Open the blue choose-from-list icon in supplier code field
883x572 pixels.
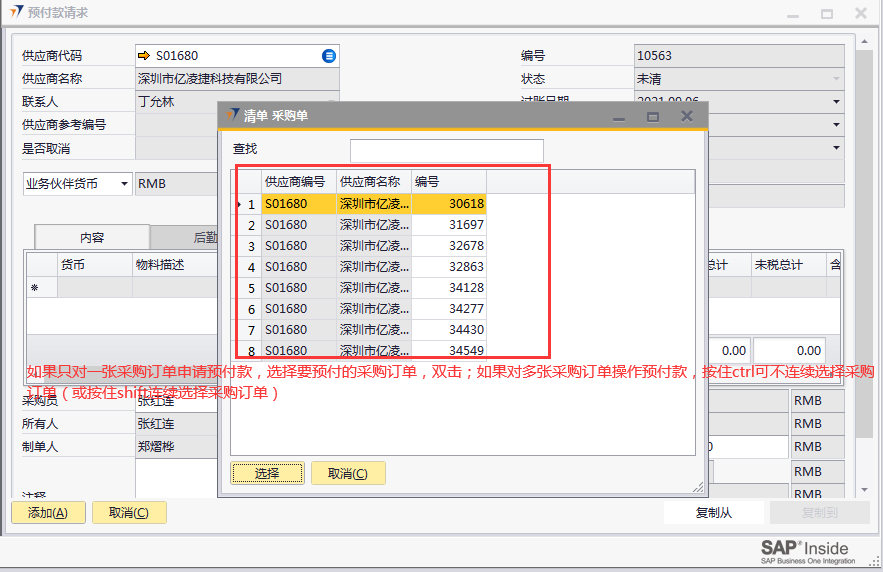tap(329, 56)
